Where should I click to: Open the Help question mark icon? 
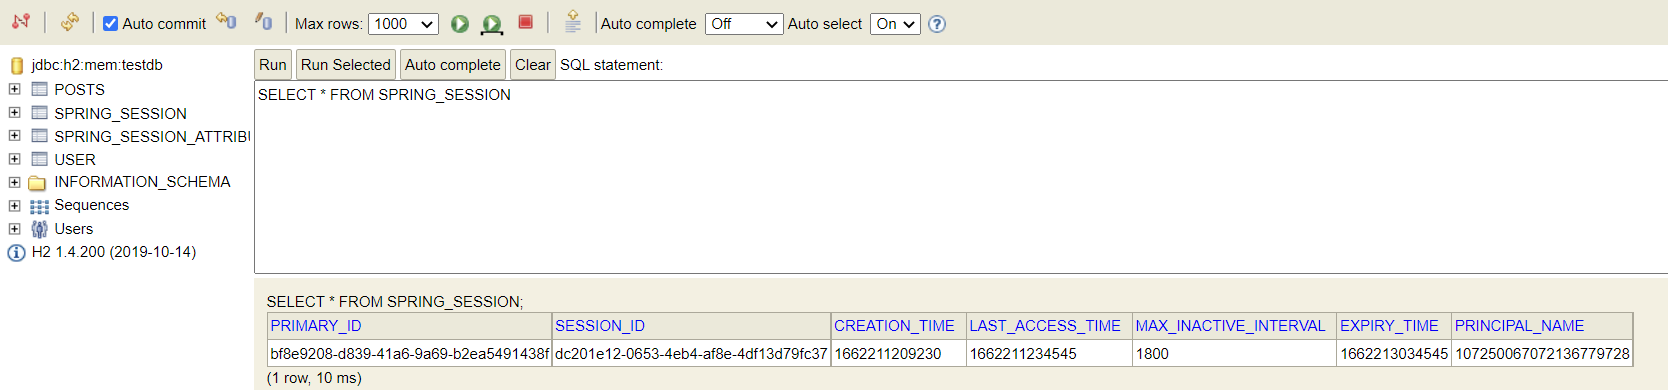point(937,24)
